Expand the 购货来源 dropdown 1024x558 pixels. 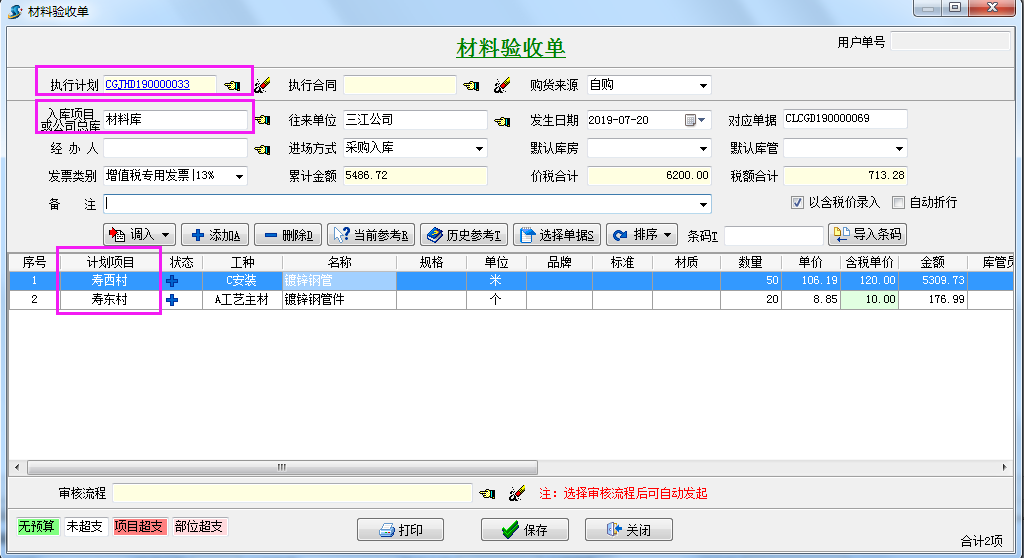(x=704, y=85)
